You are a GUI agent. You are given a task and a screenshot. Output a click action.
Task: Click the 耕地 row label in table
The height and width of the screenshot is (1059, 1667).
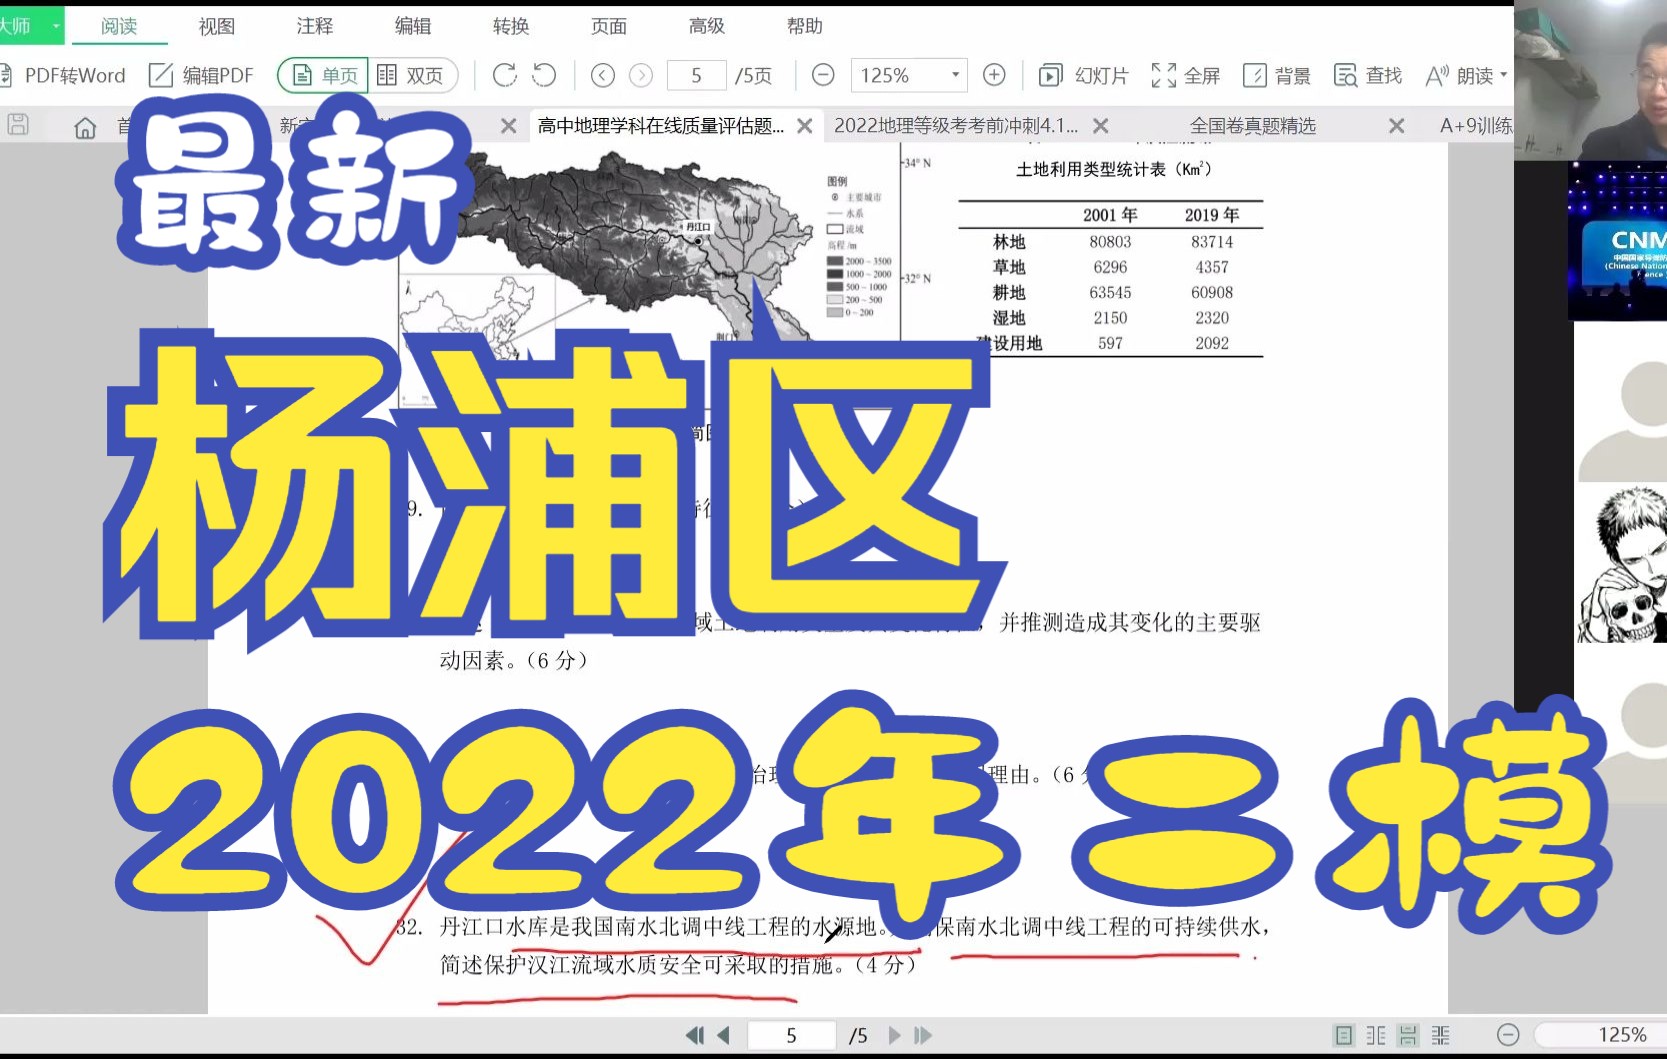pyautogui.click(x=1009, y=293)
